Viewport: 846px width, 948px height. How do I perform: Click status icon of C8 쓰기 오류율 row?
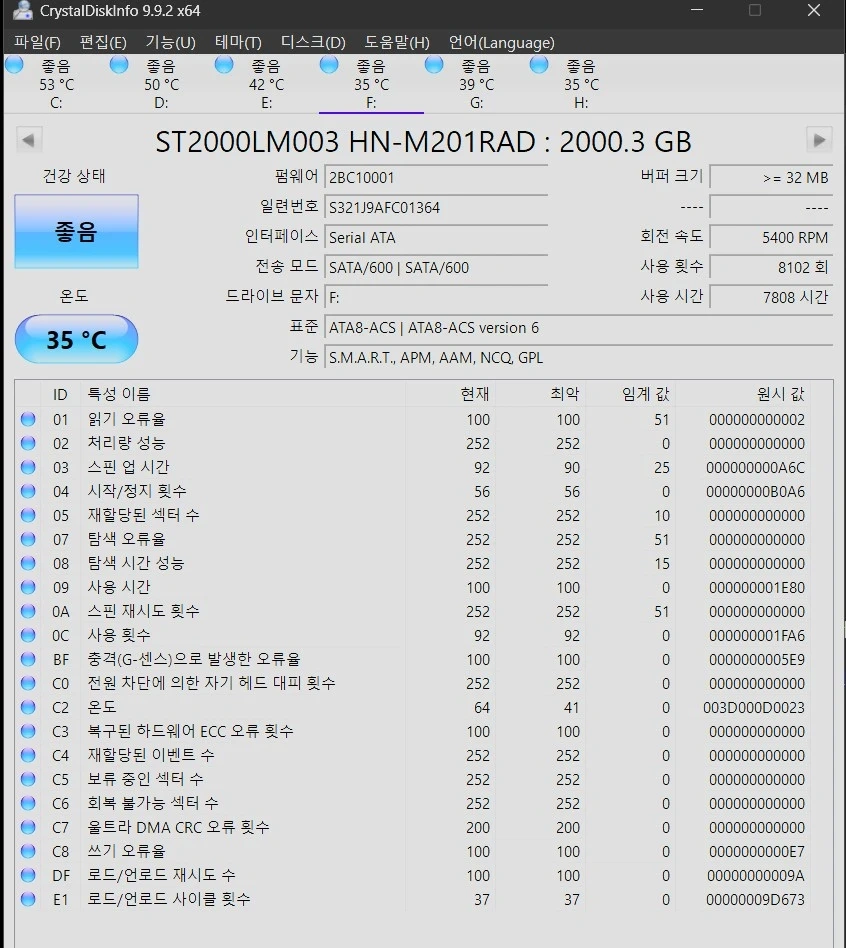(x=28, y=851)
